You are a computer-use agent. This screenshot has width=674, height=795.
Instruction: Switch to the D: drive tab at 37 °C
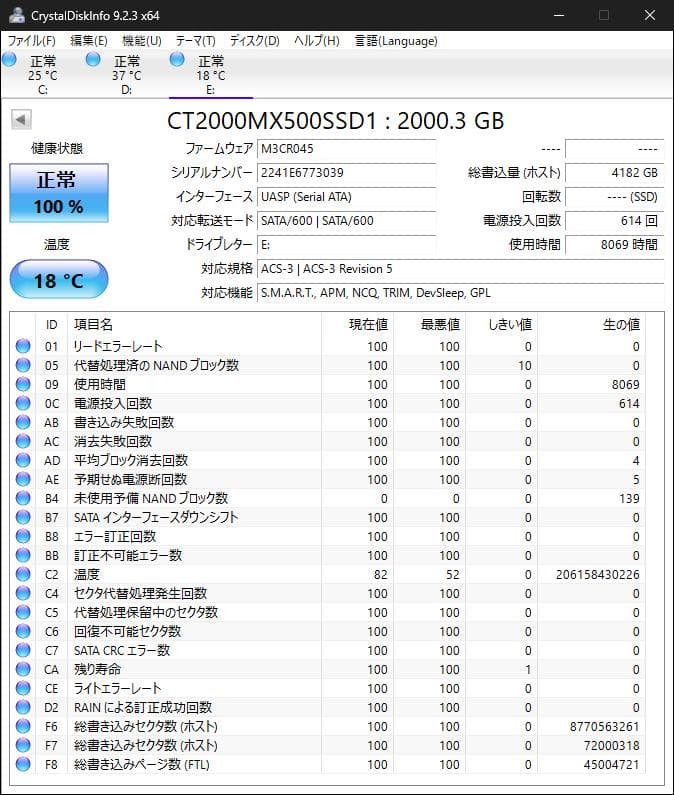127,75
